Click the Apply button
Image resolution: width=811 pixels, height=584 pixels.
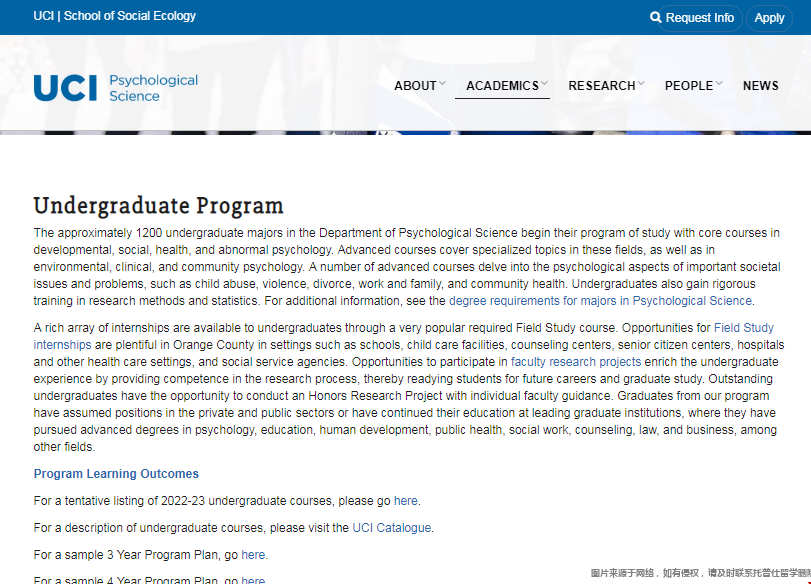769,17
